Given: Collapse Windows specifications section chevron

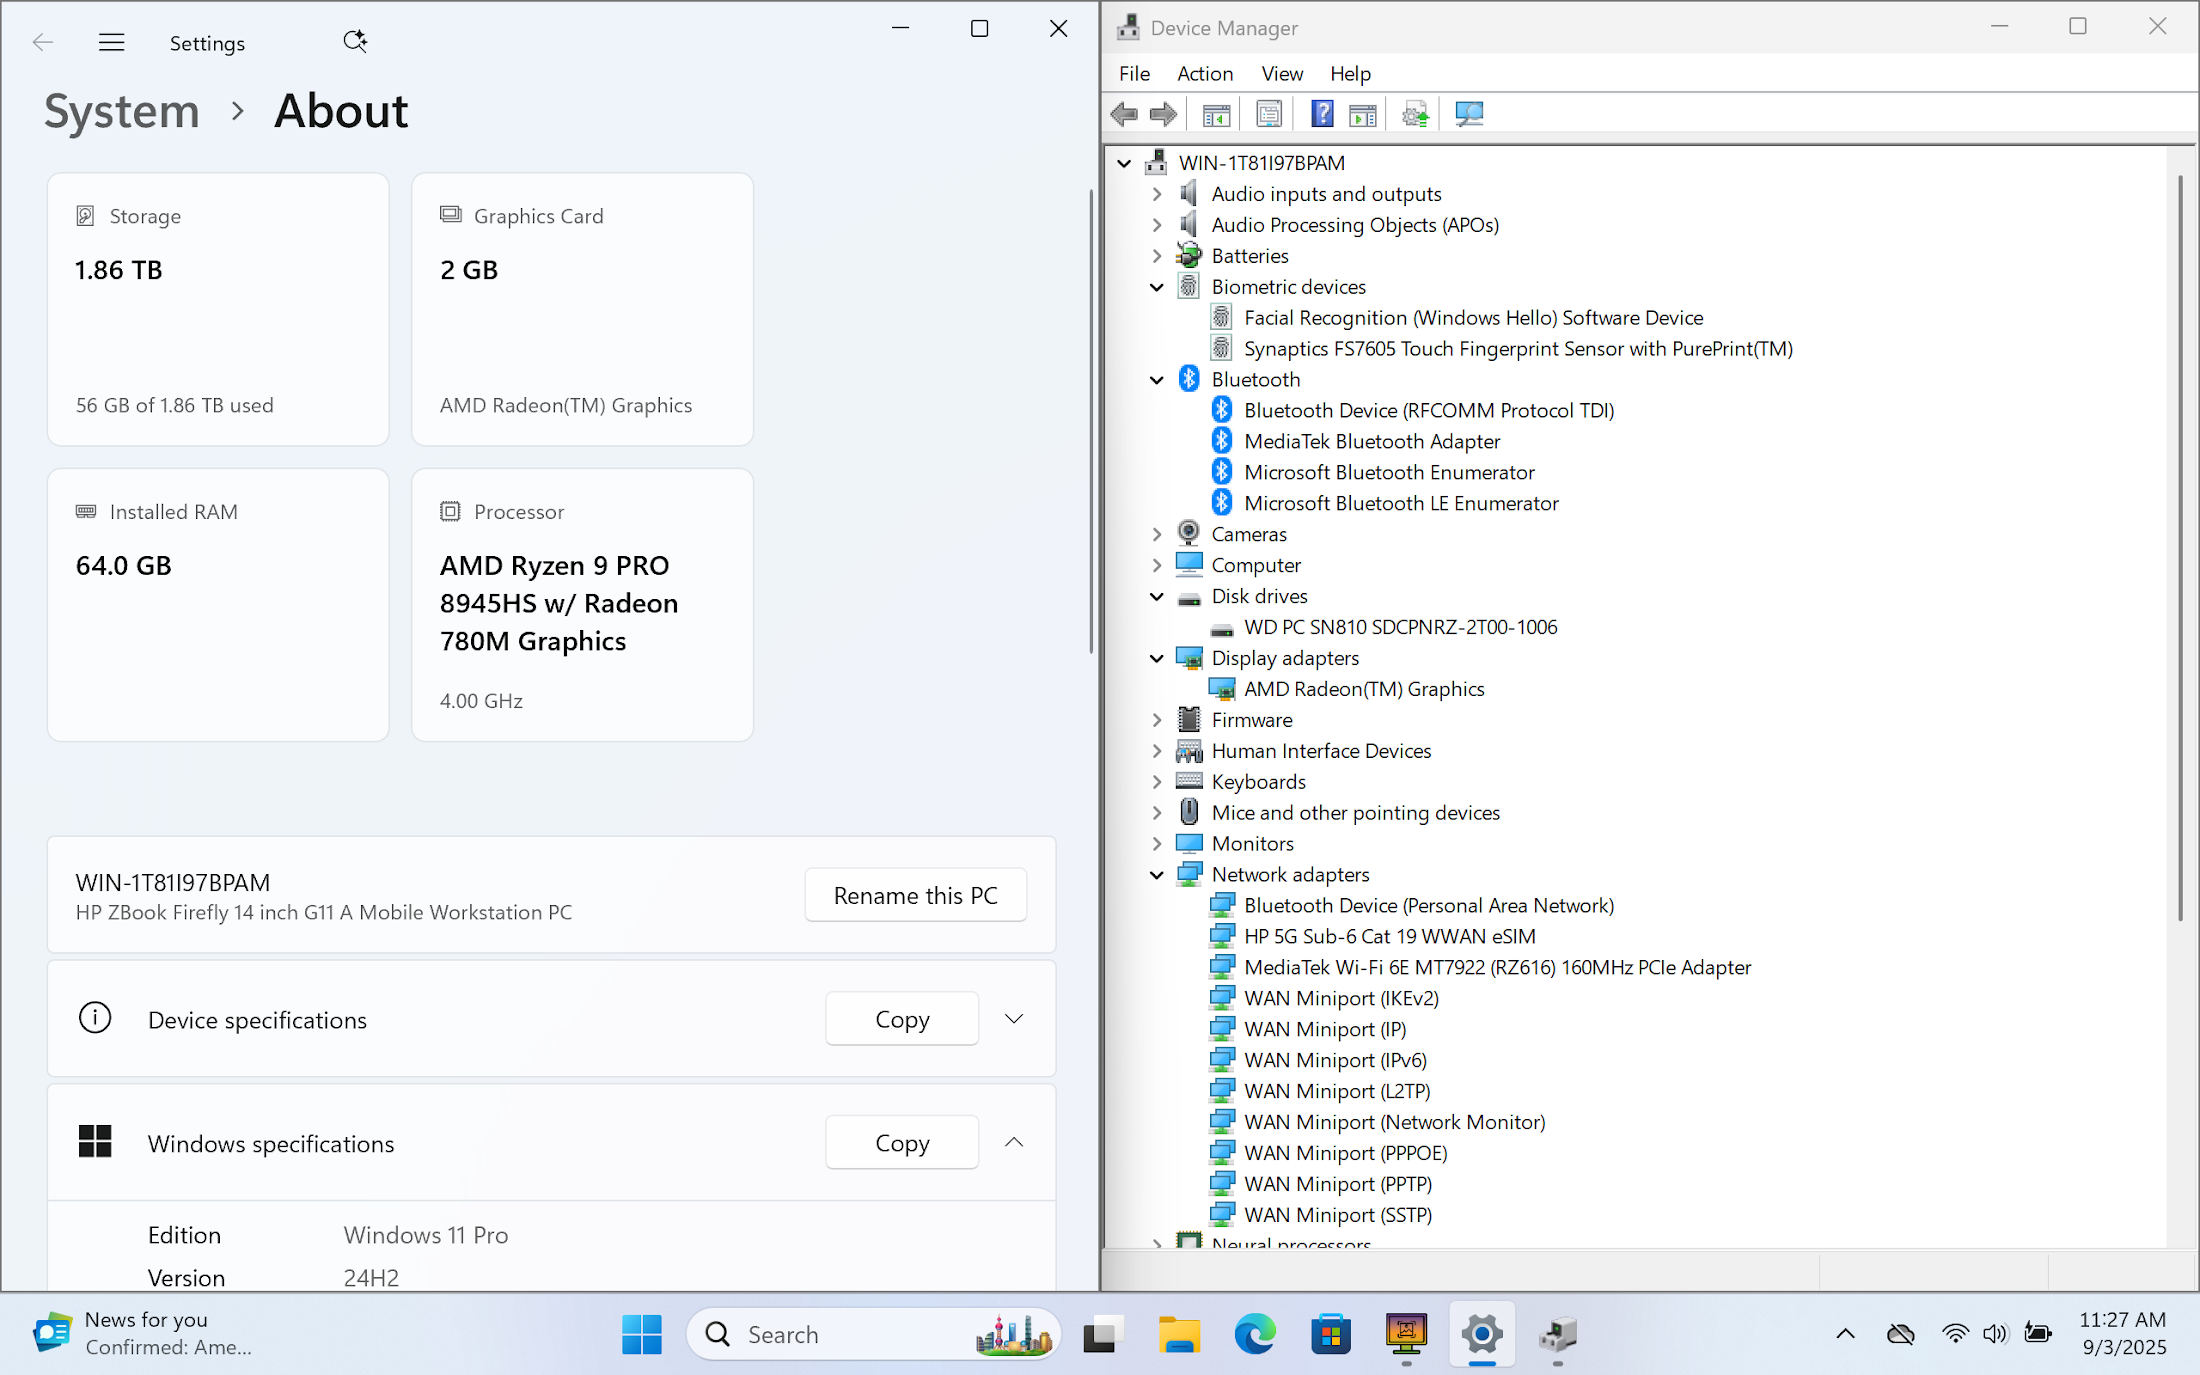Looking at the screenshot, I should (1014, 1142).
